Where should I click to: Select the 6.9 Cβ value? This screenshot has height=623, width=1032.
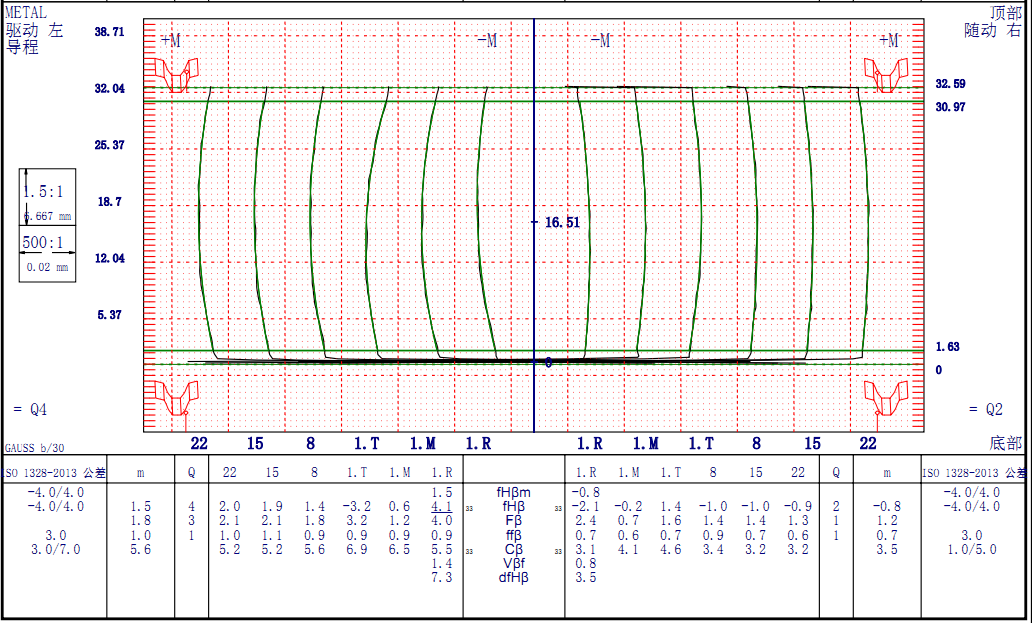(356, 549)
